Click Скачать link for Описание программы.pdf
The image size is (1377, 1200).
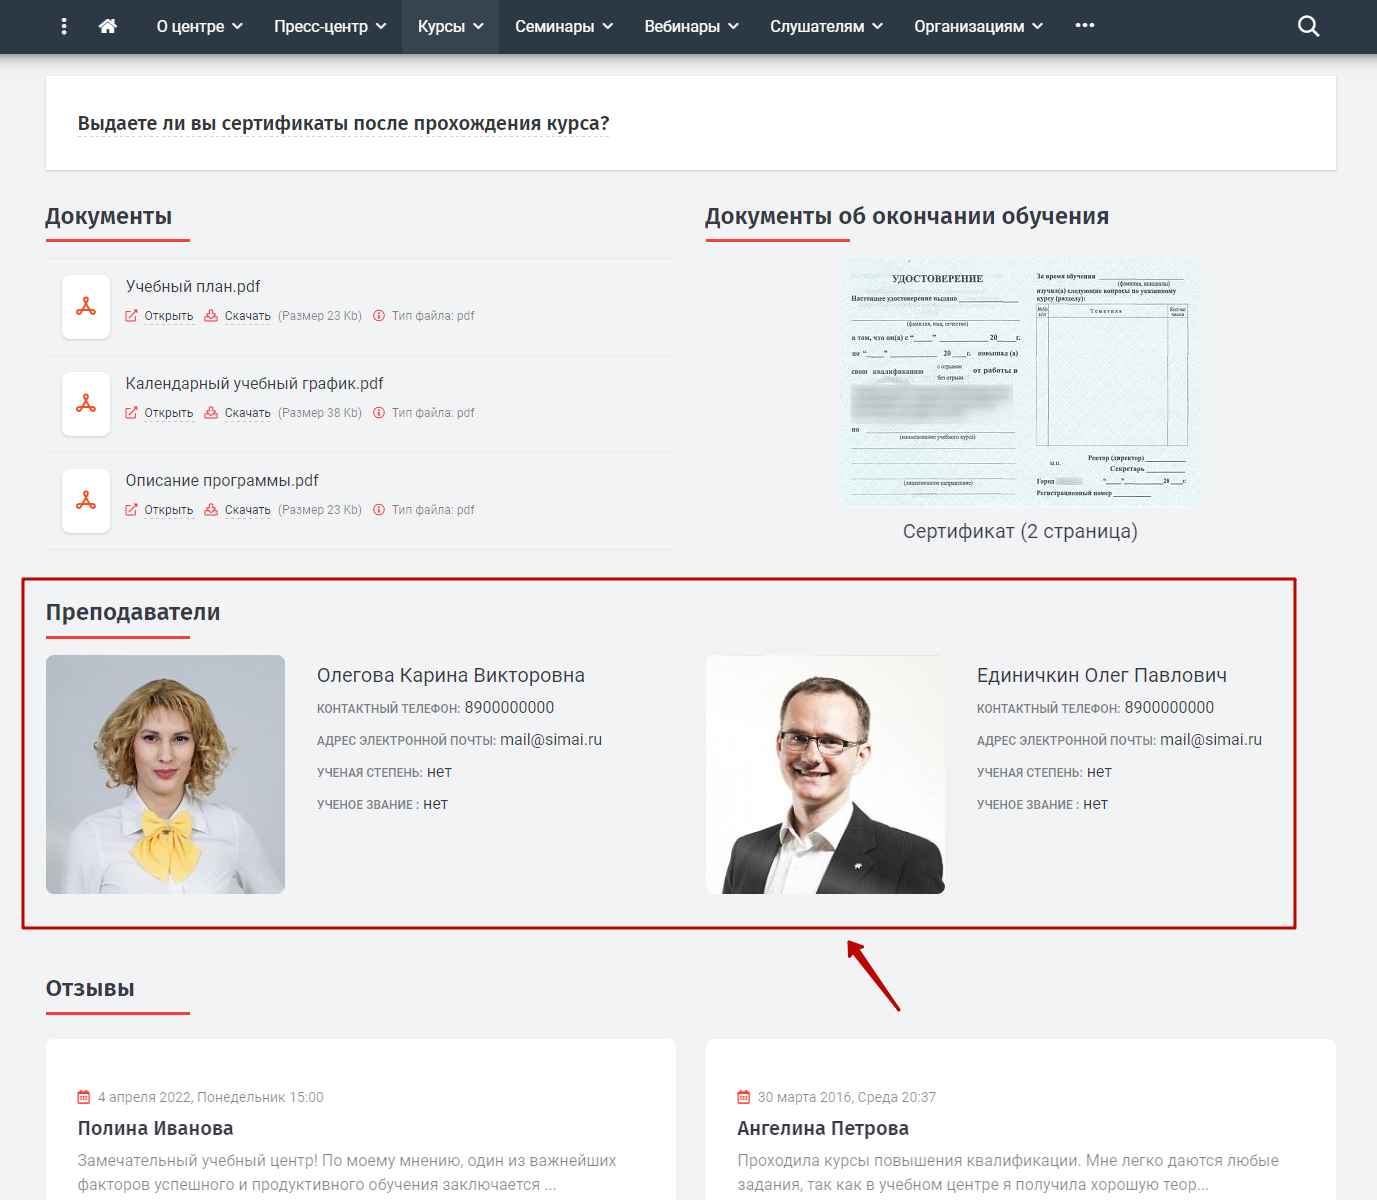click(238, 510)
